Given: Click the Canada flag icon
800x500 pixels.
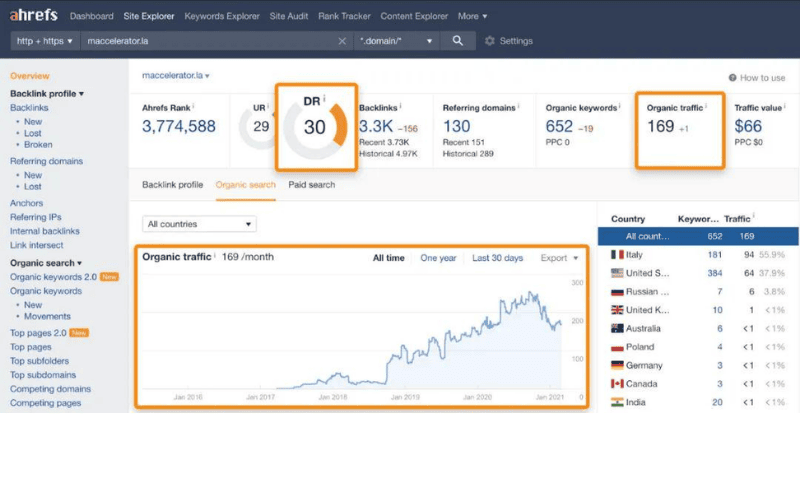Looking at the screenshot, I should tap(617, 384).
